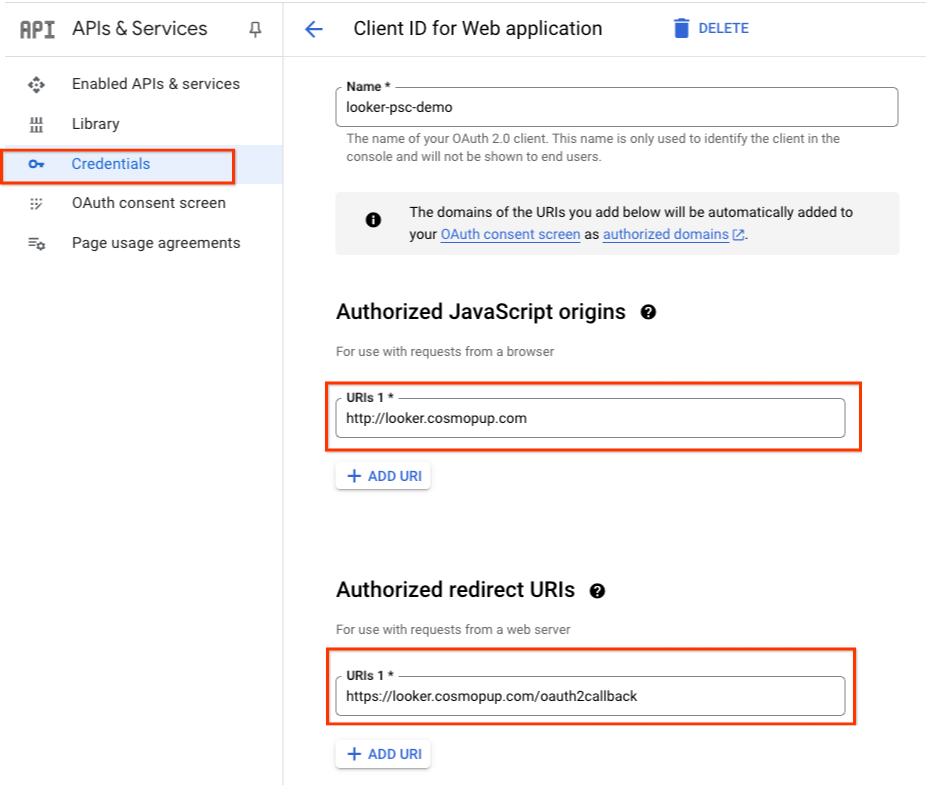Screen dimensions: 926x785
Task: Click the Credentials key icon
Action: (37, 164)
